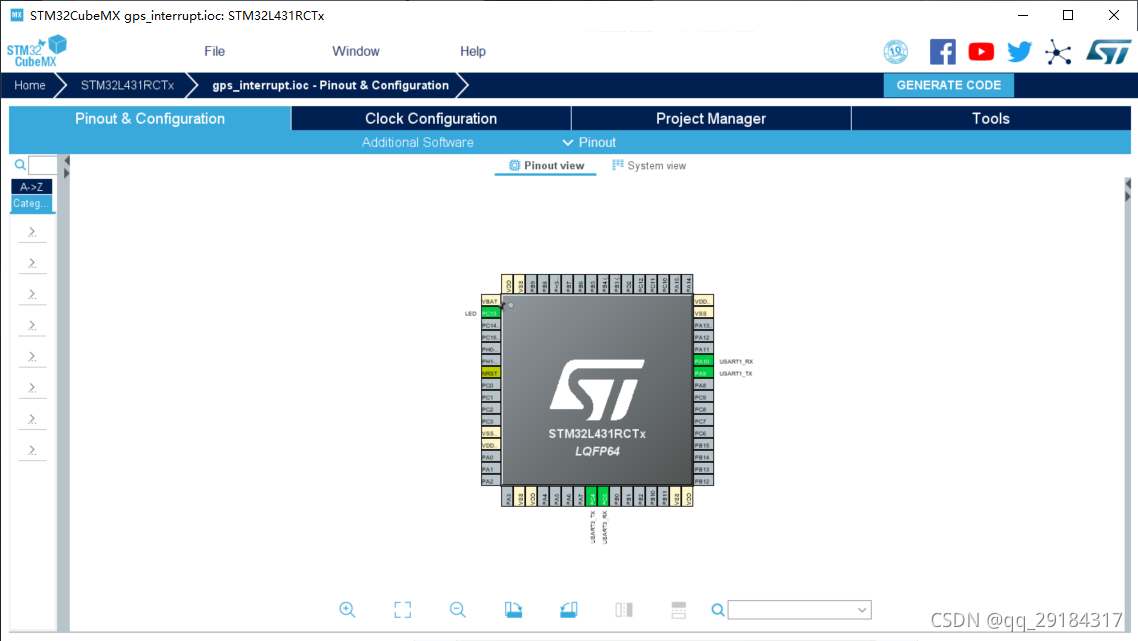Click the Pinout view chip icon
This screenshot has width=1138, height=641.
click(515, 166)
